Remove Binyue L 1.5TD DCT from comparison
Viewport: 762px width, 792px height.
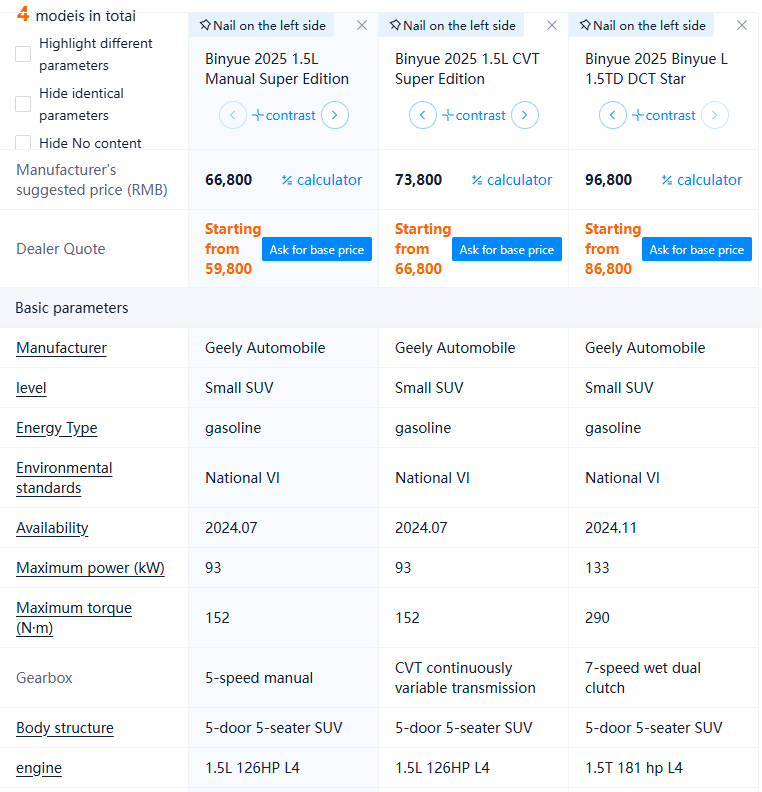(742, 25)
